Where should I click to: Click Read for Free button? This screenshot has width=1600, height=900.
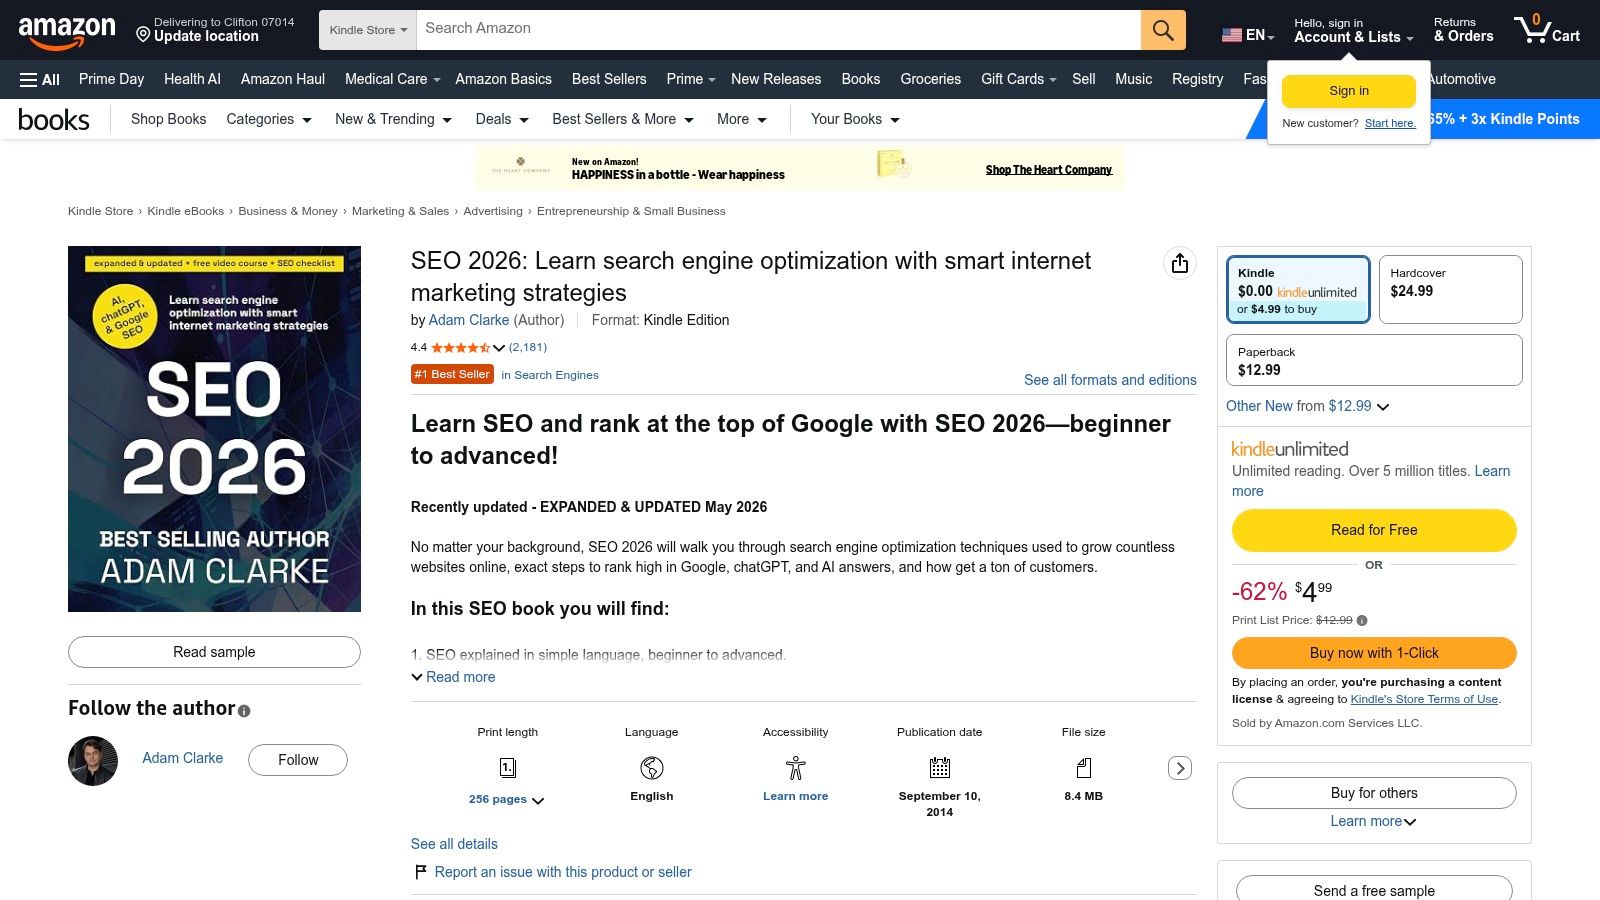[1374, 530]
